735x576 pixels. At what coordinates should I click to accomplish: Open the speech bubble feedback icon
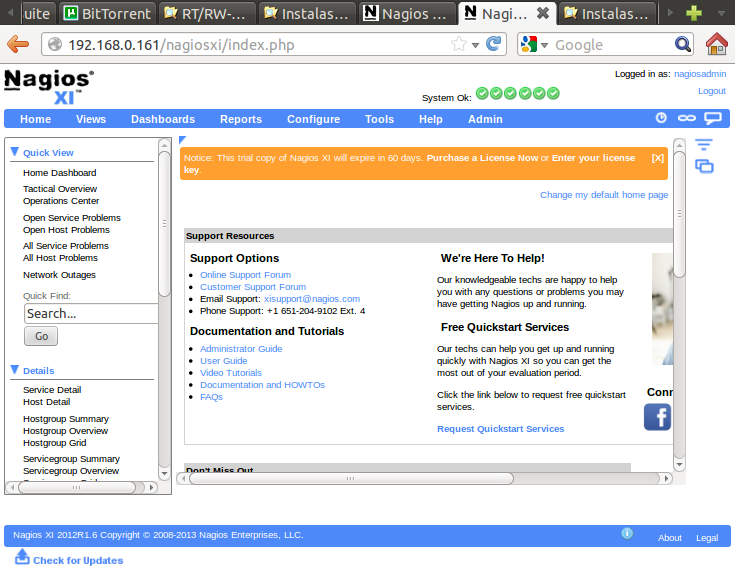pos(712,118)
